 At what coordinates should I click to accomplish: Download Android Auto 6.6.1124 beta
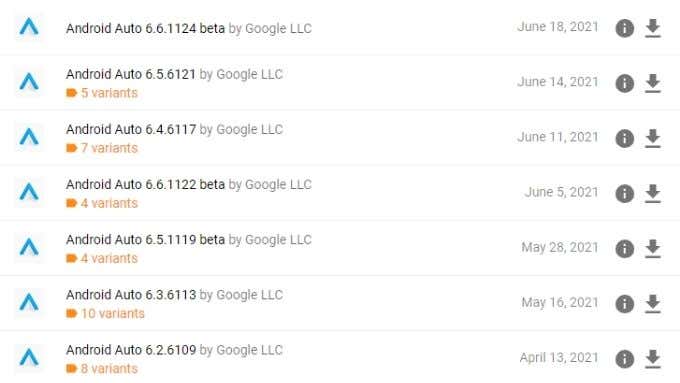pyautogui.click(x=653, y=28)
